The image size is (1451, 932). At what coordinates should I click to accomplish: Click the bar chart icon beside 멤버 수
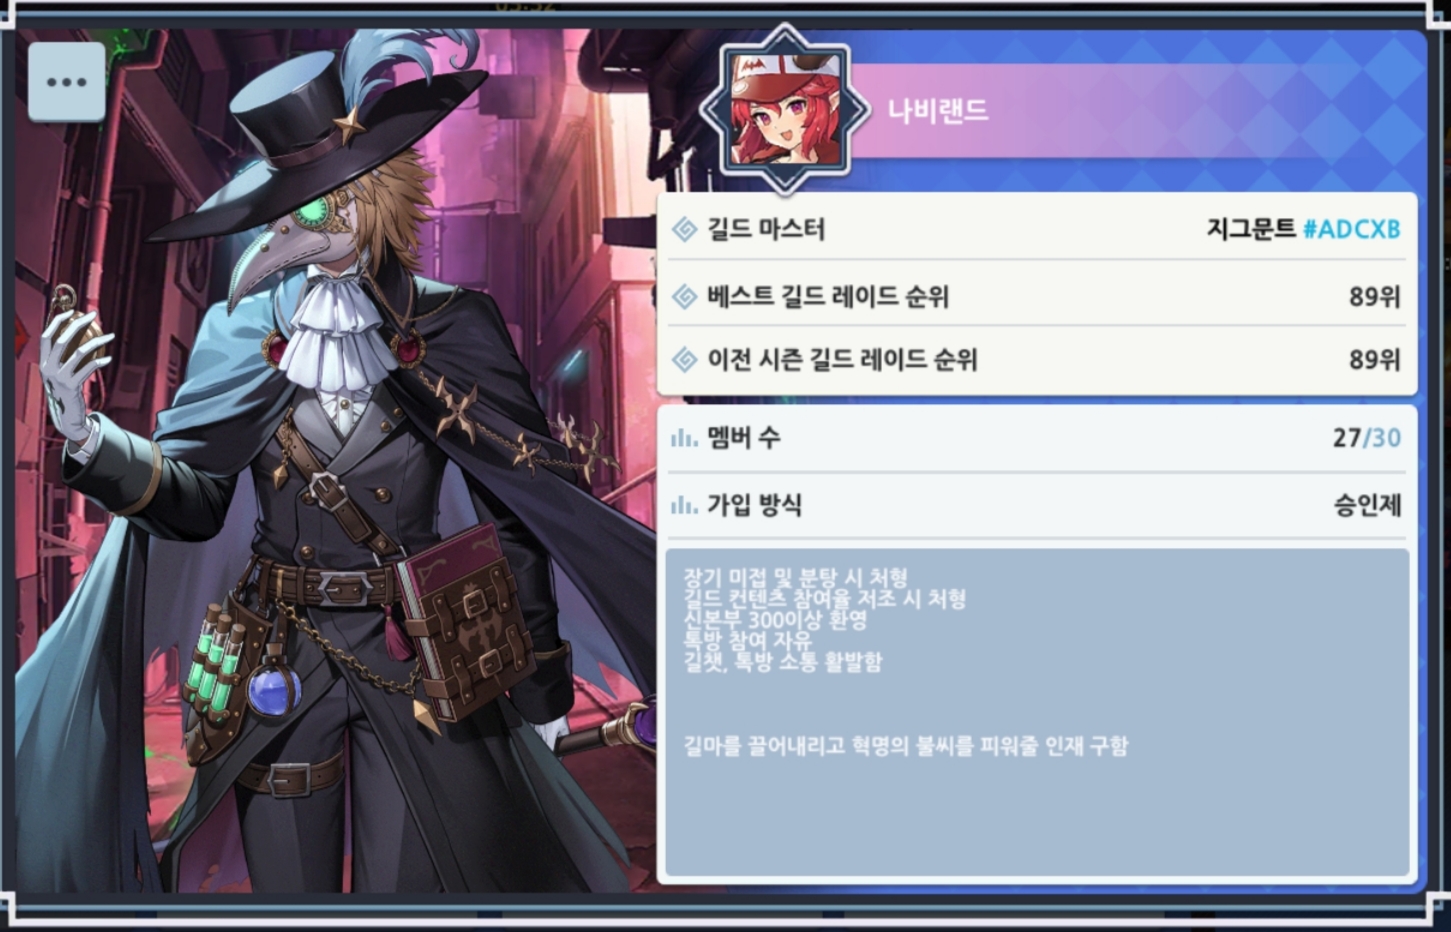pyautogui.click(x=684, y=438)
